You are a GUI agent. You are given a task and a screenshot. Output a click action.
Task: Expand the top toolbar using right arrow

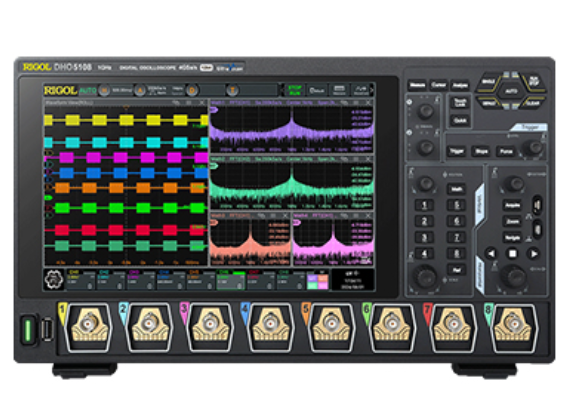click(371, 90)
